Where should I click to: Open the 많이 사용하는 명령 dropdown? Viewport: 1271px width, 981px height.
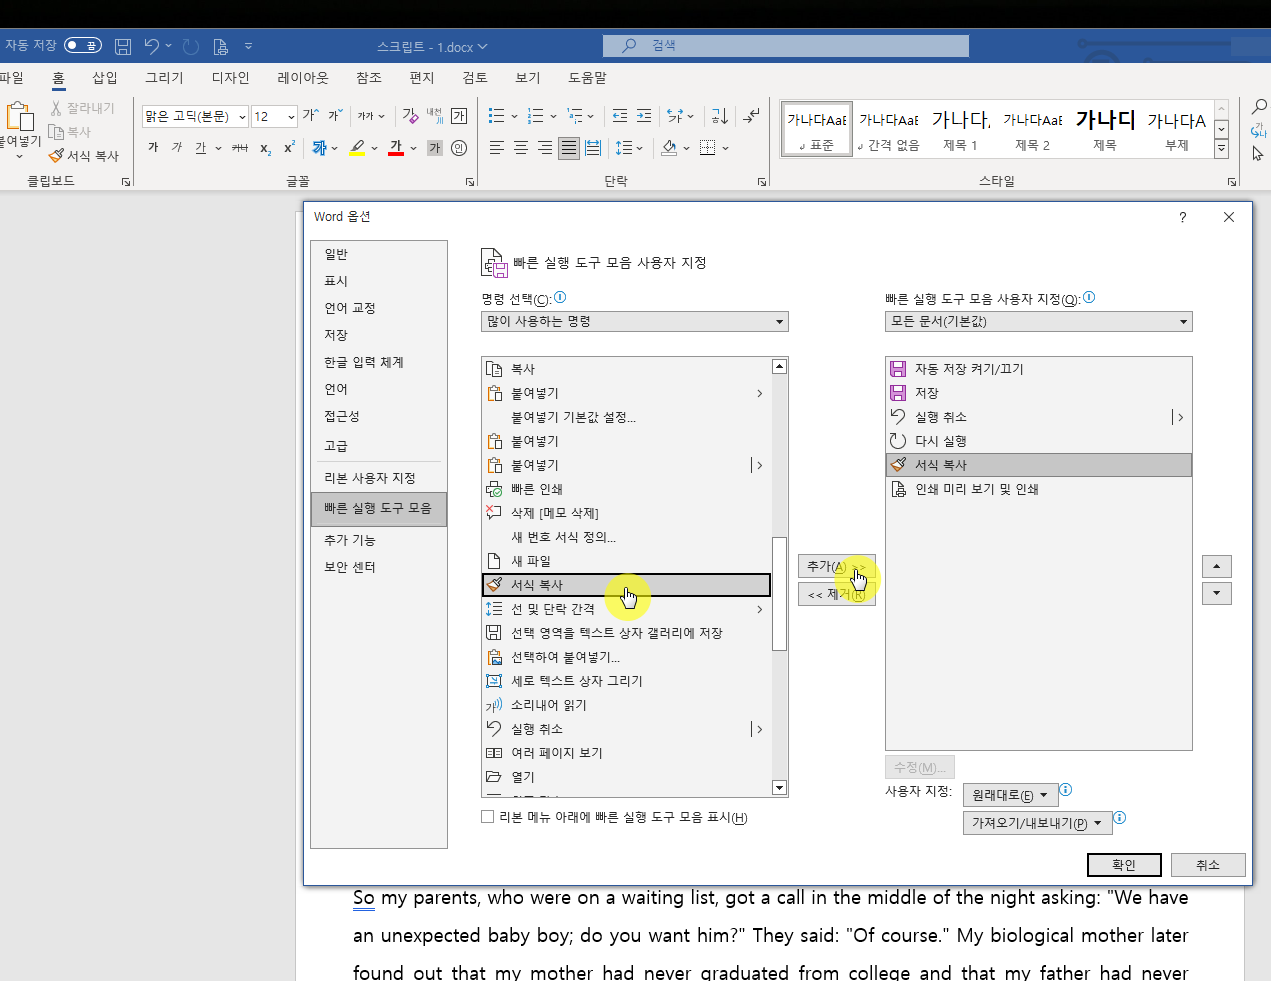(779, 321)
